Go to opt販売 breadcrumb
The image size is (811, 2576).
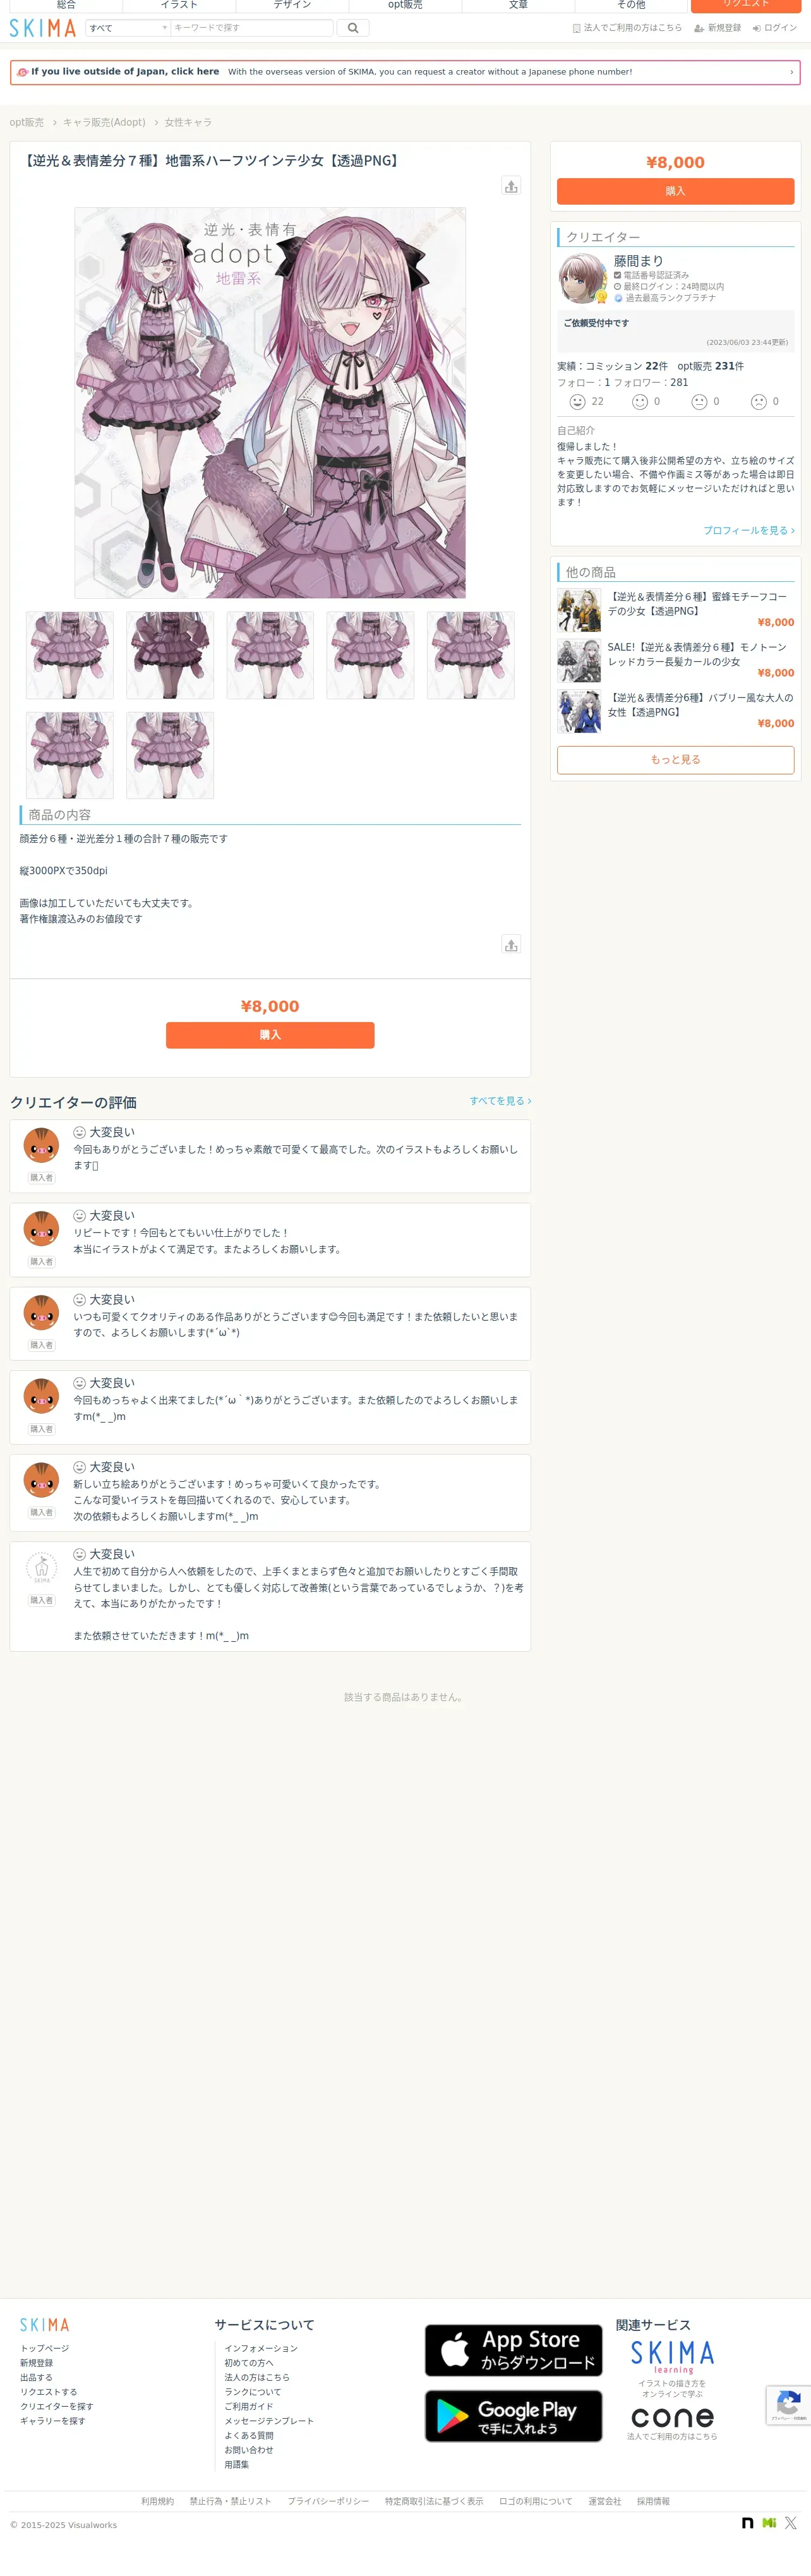pyautogui.click(x=27, y=122)
